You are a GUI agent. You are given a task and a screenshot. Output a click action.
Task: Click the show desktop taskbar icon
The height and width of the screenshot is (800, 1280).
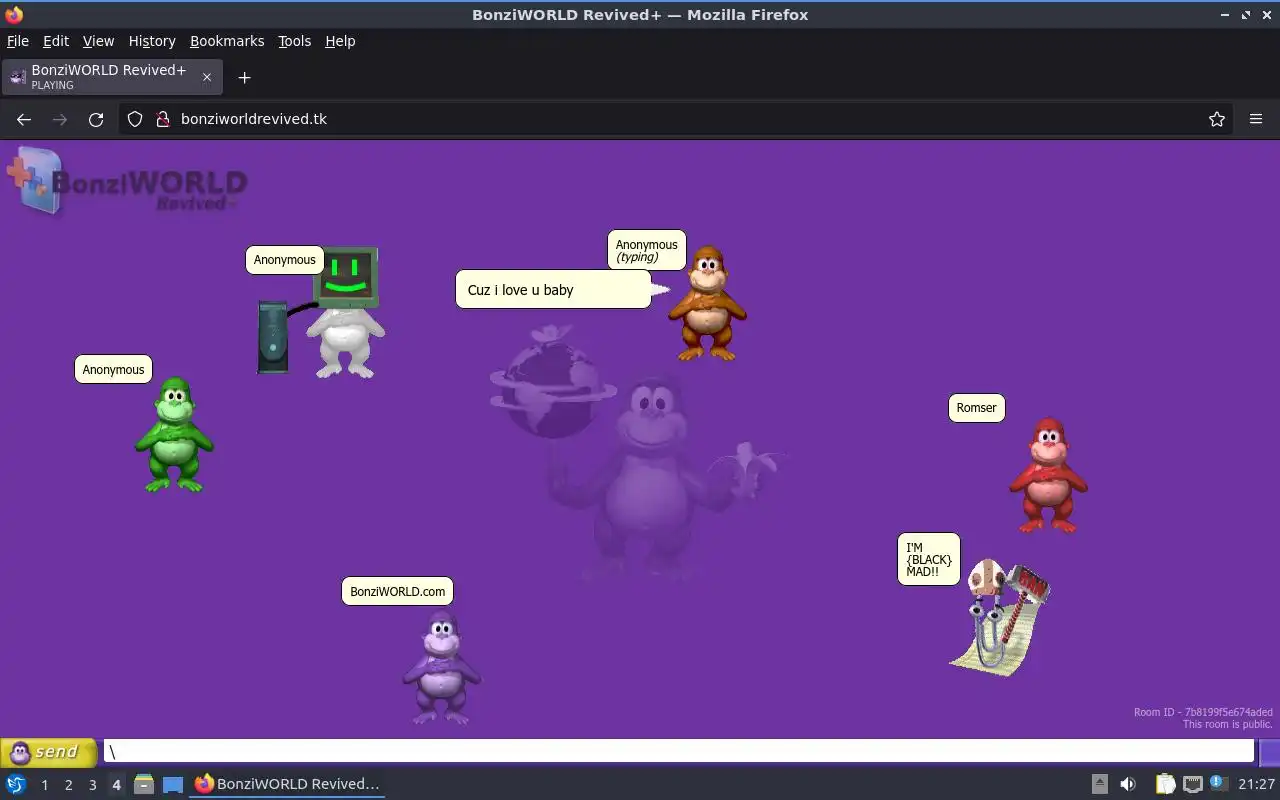pos(173,784)
